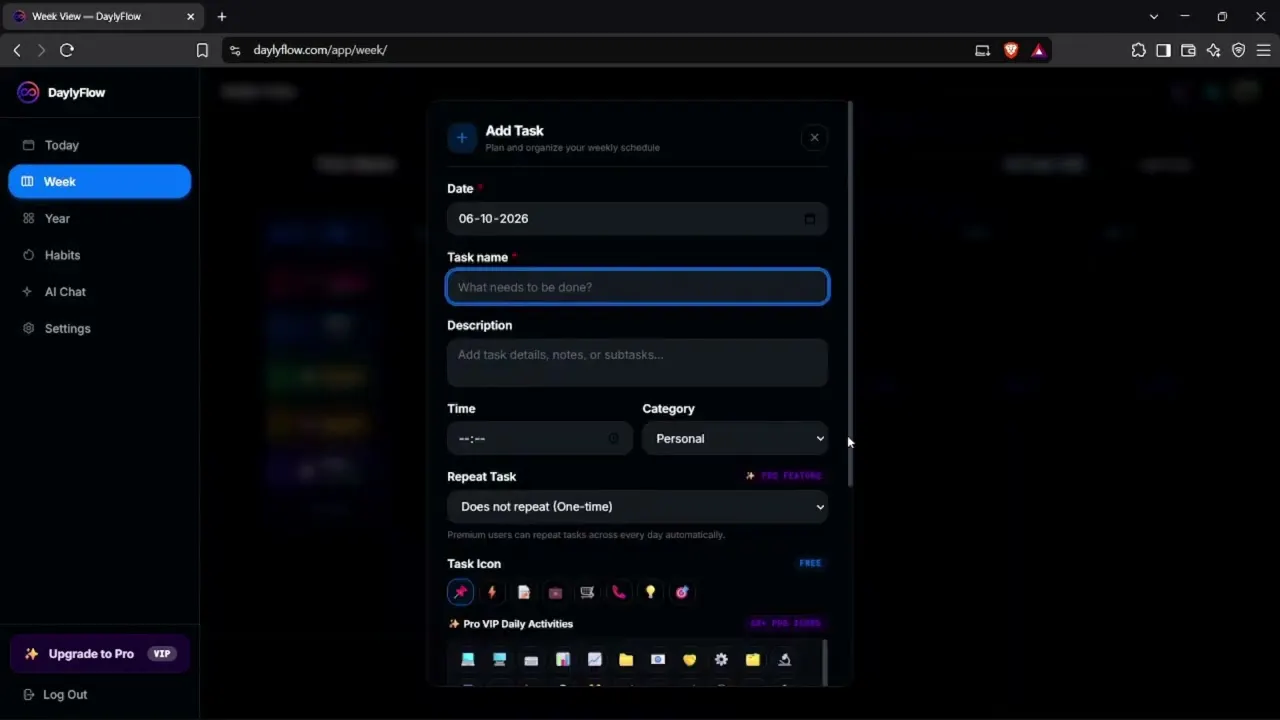
Task: Switch to the Week view
Action: pos(99,181)
